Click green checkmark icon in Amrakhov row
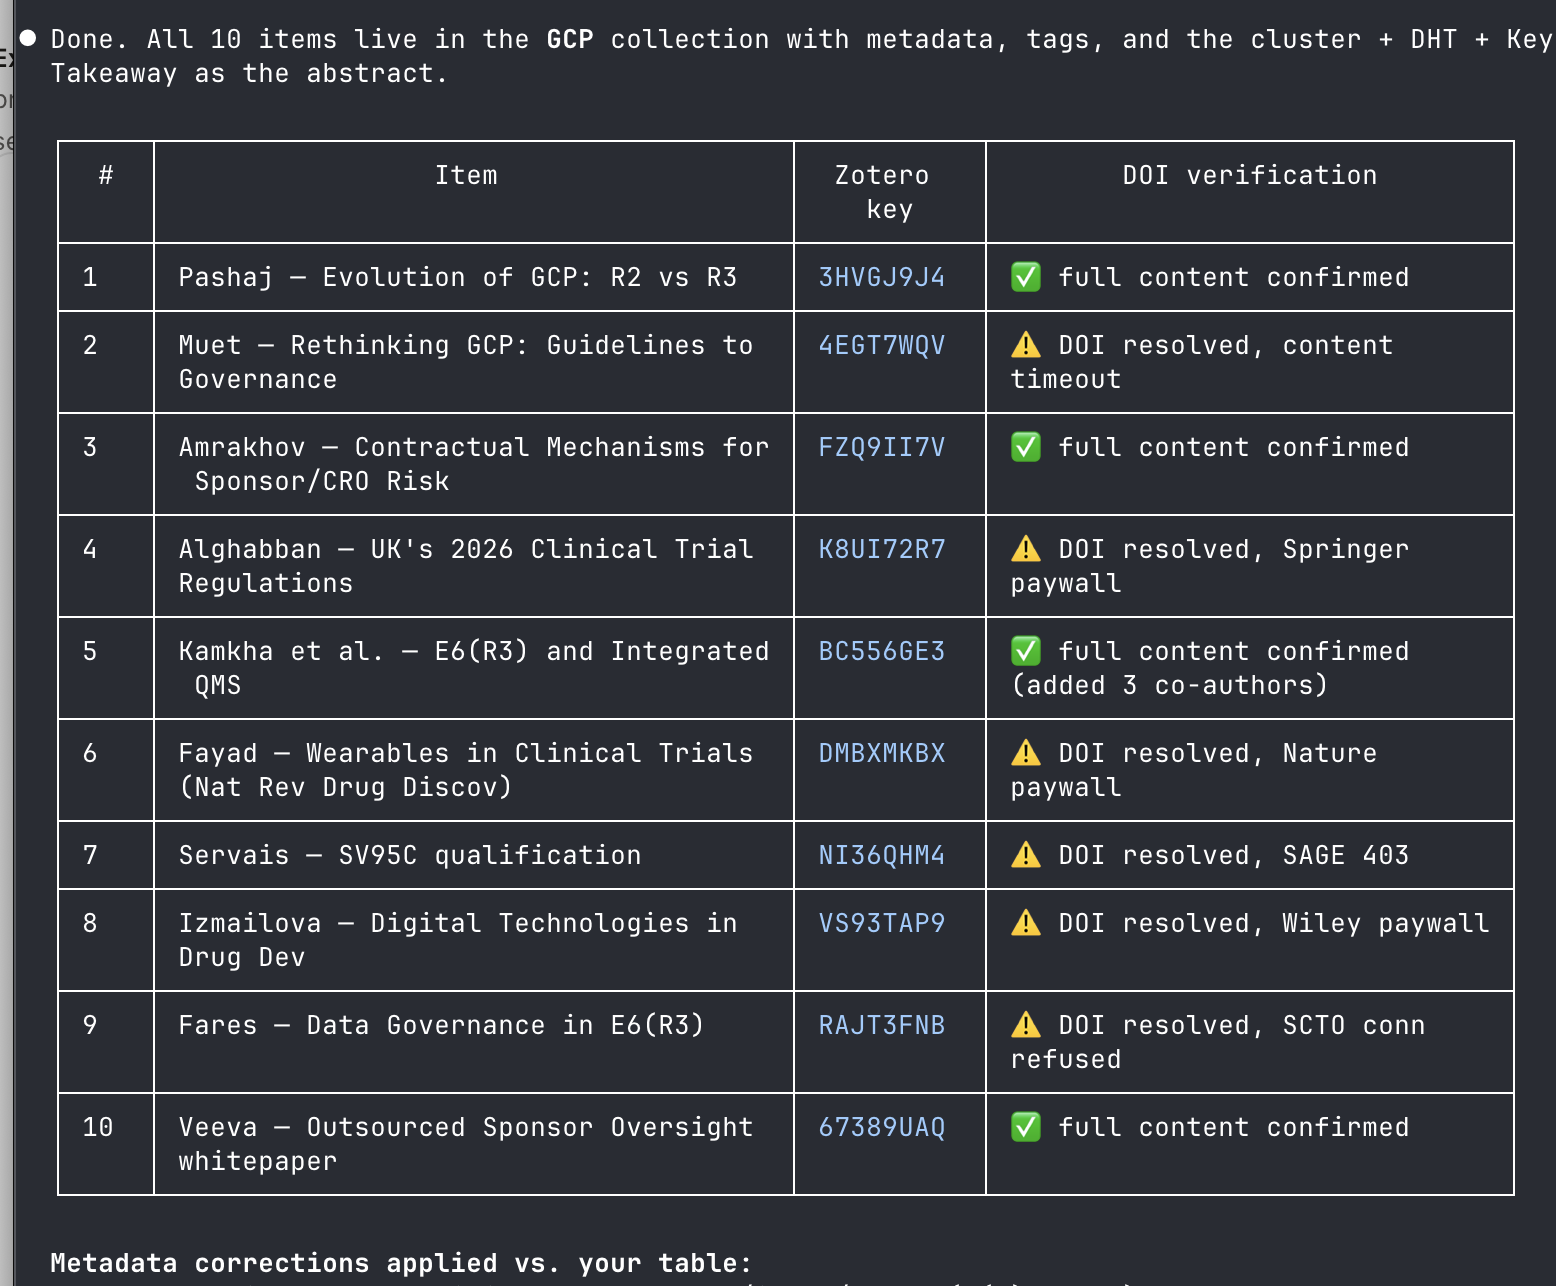The width and height of the screenshot is (1556, 1286). (1026, 447)
